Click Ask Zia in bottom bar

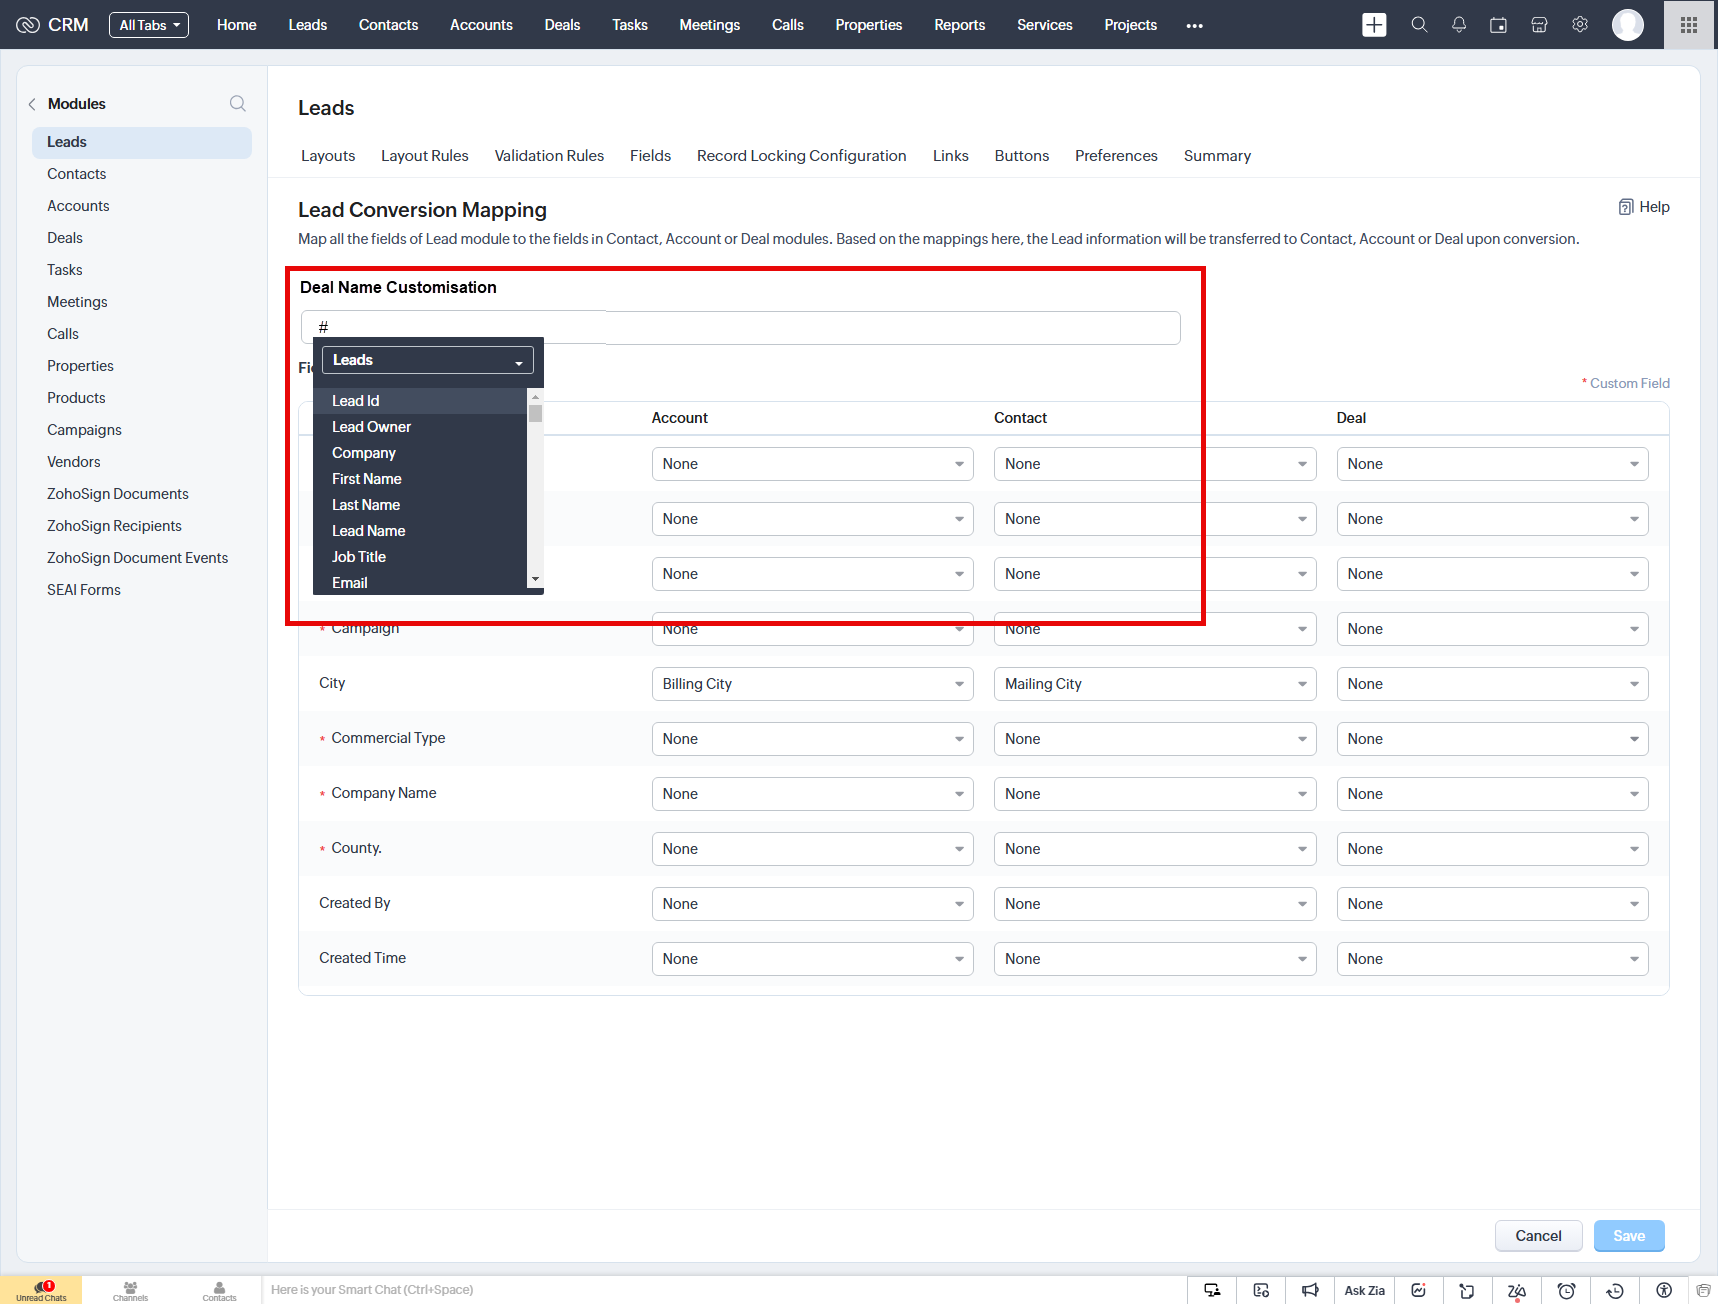coord(1364,1290)
